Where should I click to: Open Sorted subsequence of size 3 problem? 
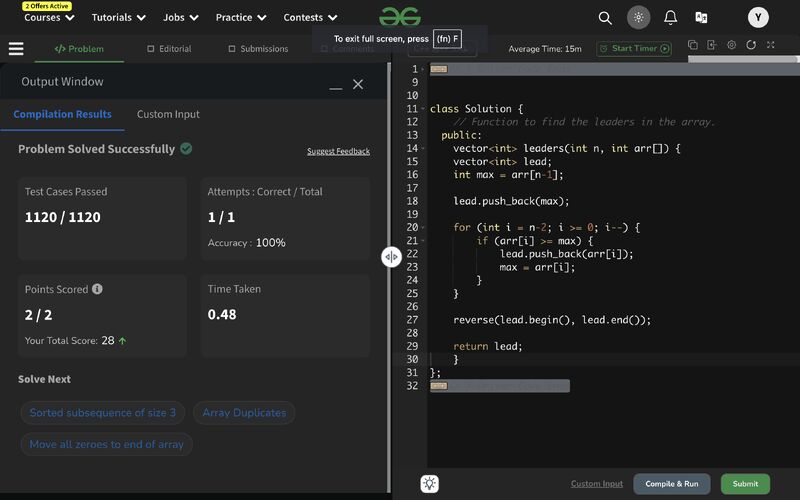(x=103, y=413)
